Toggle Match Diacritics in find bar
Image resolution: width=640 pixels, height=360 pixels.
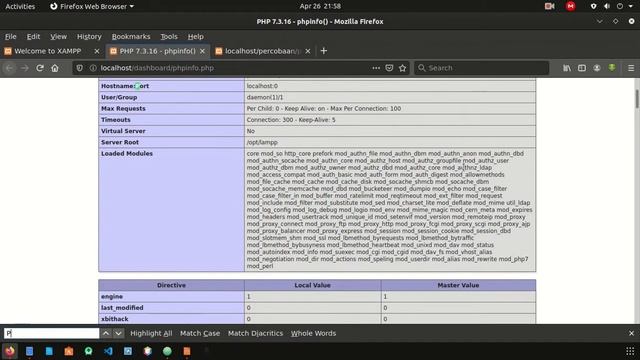(256, 333)
